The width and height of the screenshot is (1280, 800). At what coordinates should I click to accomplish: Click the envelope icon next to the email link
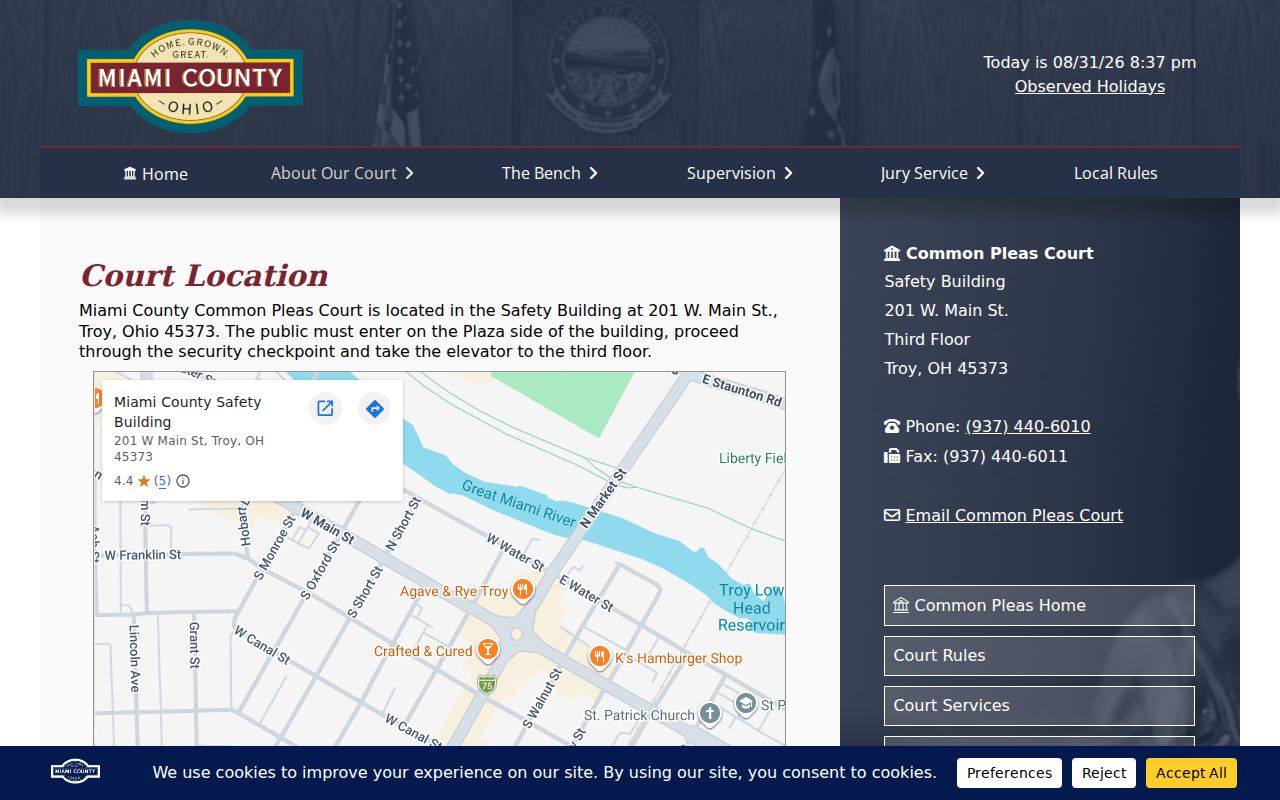[892, 515]
